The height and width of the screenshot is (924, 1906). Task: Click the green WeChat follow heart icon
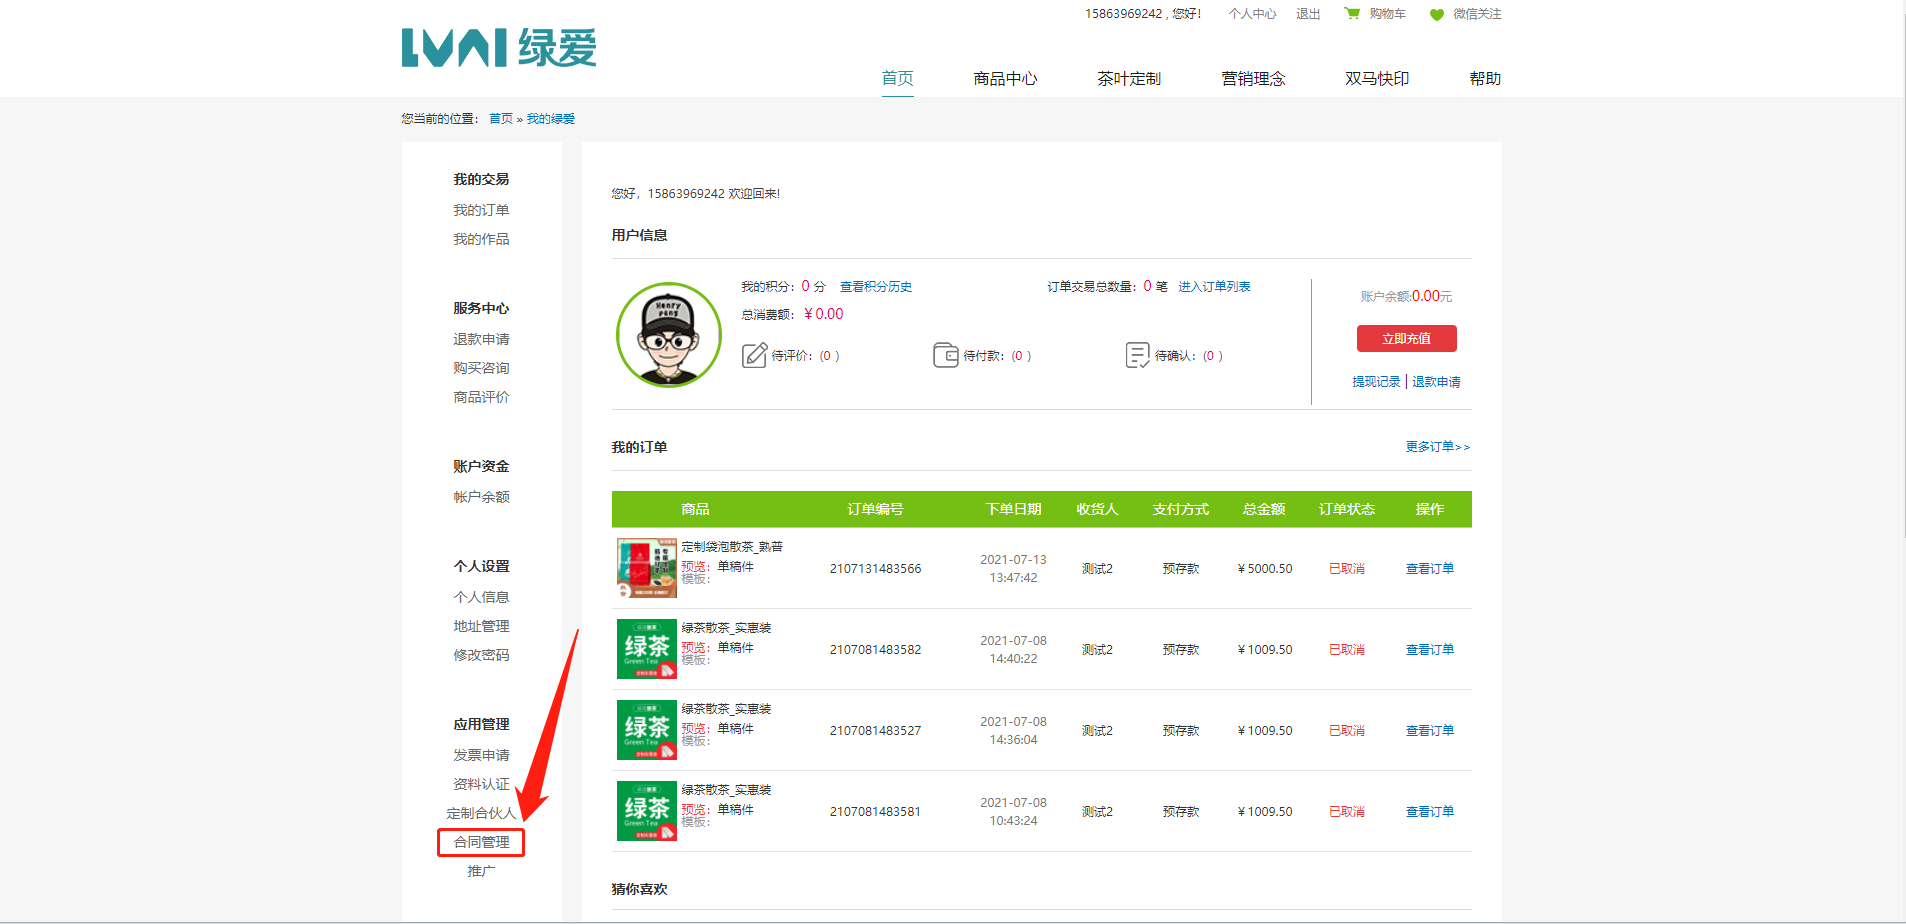(1437, 15)
